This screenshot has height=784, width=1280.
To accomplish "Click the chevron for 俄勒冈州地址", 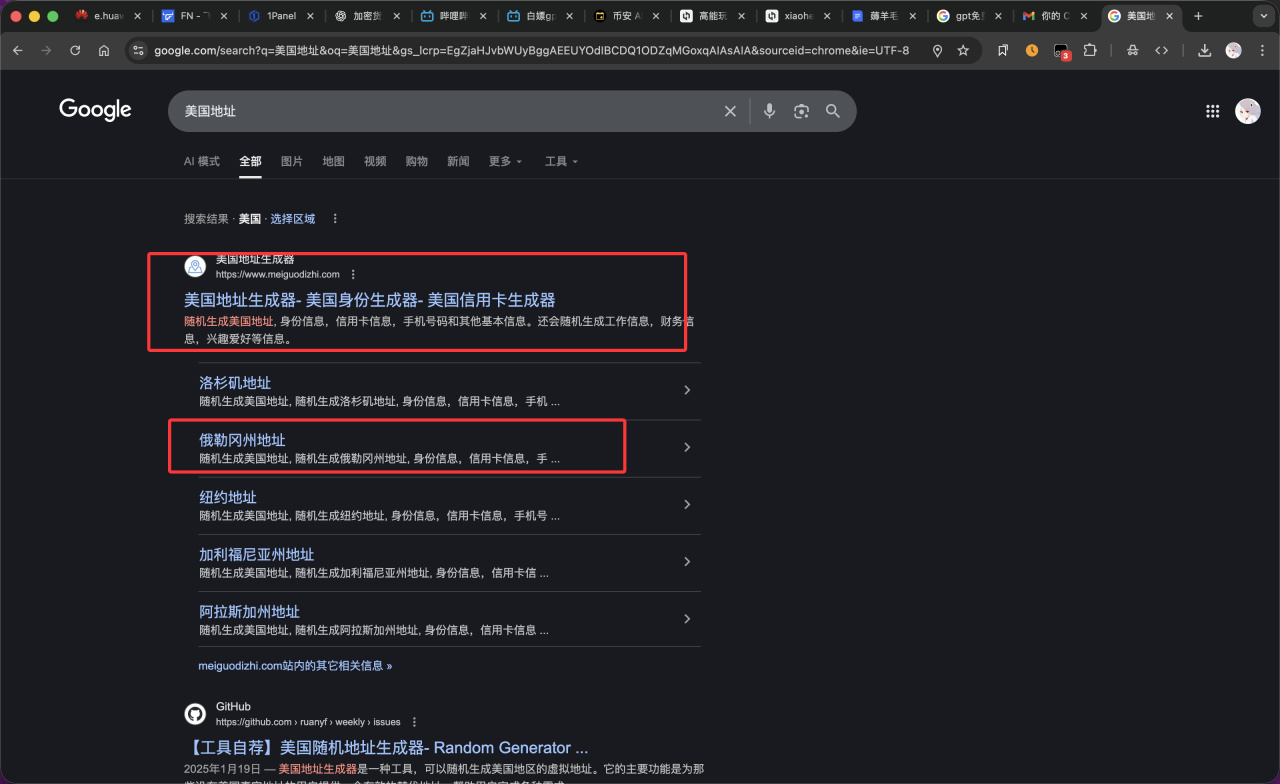I will (687, 447).
